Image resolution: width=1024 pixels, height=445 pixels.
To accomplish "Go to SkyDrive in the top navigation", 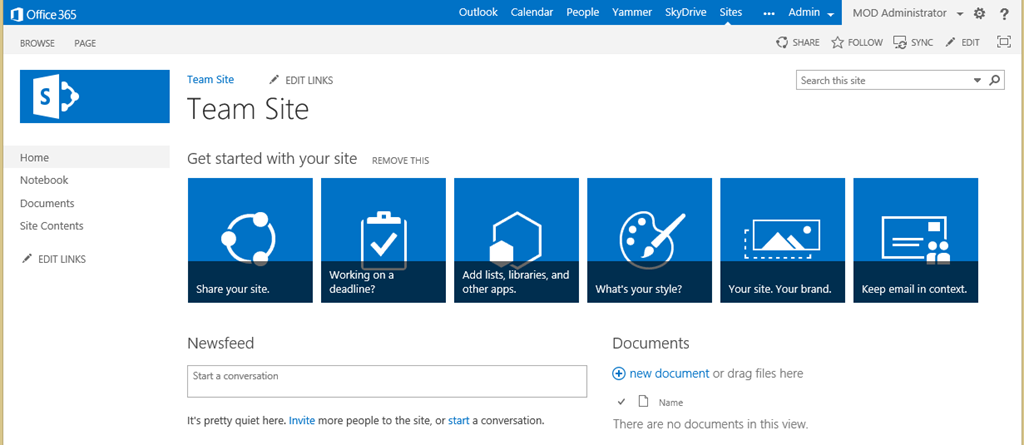I will click(686, 12).
